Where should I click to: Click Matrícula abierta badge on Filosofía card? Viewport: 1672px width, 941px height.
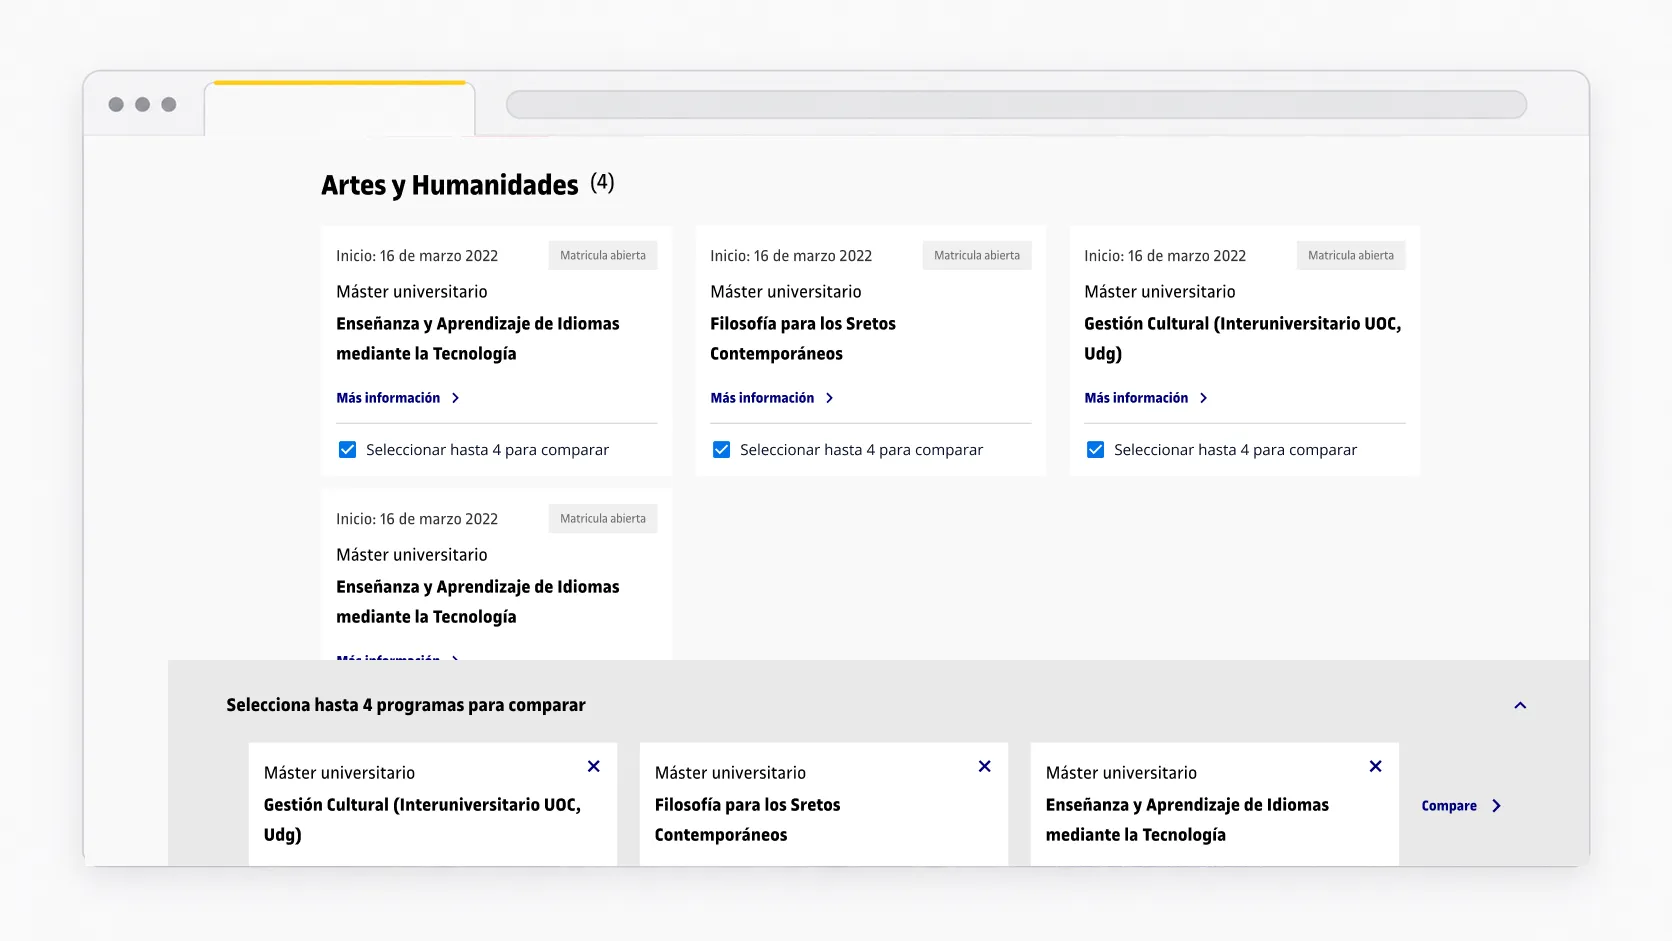[x=977, y=256]
